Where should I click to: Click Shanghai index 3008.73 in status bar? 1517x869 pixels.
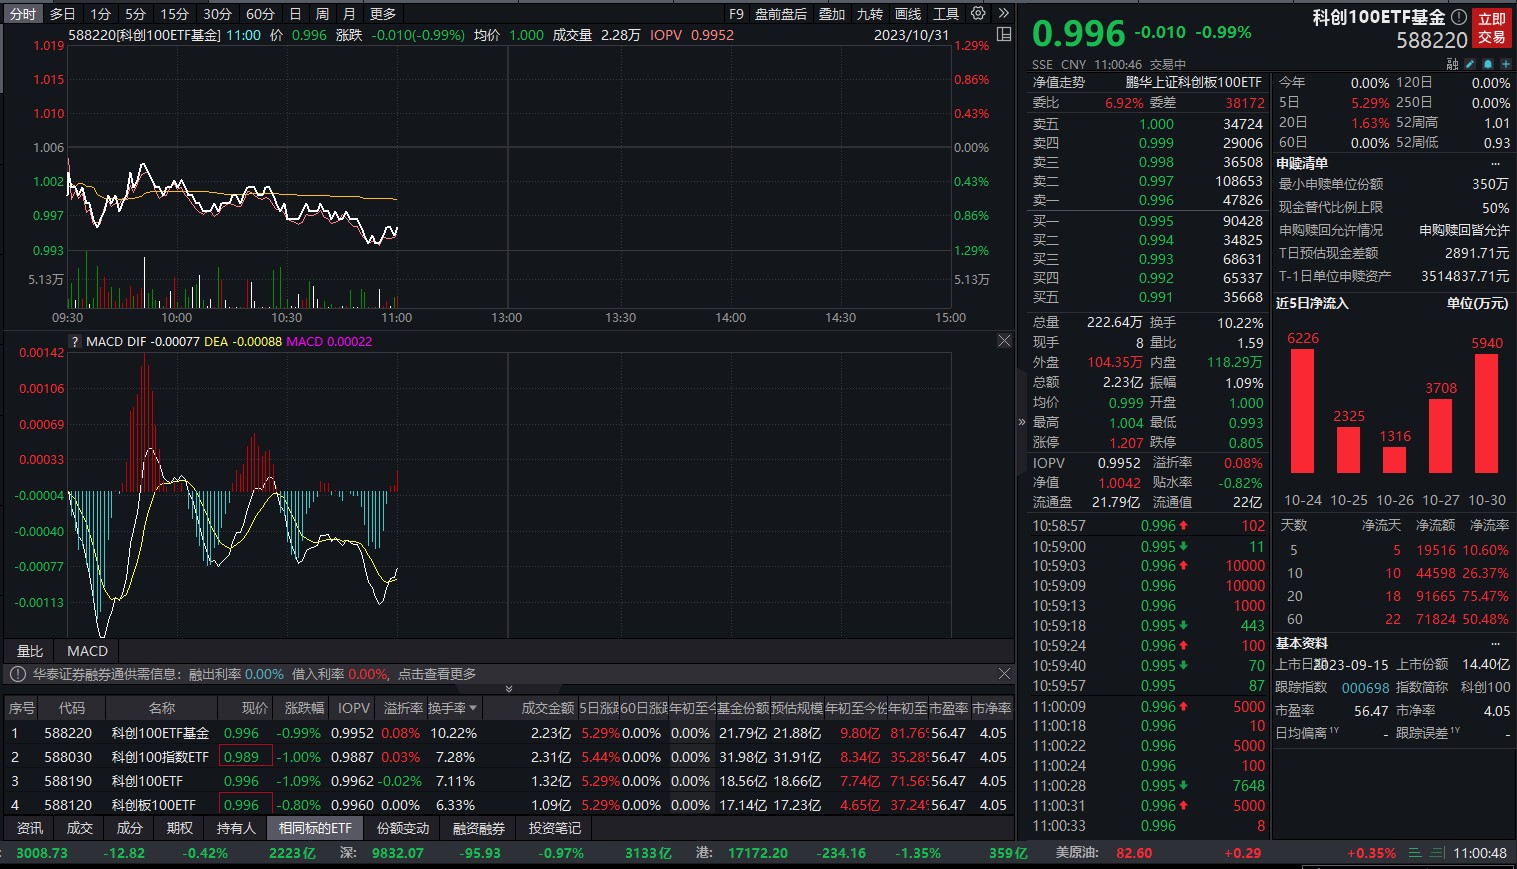(x=42, y=853)
